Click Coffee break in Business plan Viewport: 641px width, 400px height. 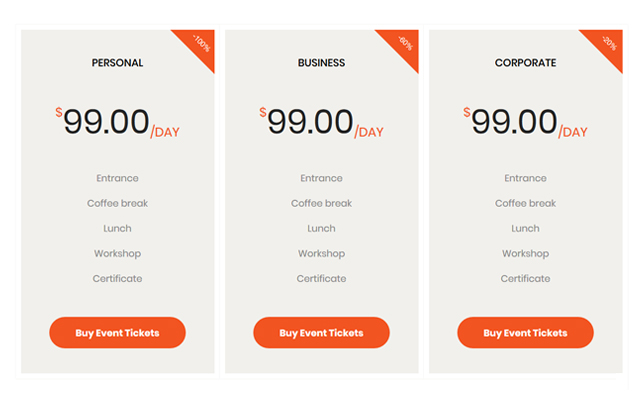(x=321, y=204)
